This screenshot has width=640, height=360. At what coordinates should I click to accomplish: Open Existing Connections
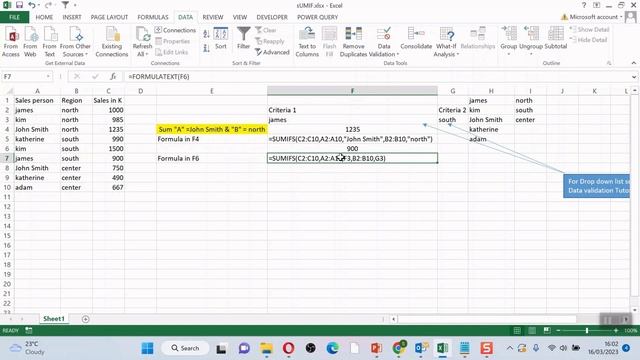click(x=112, y=42)
